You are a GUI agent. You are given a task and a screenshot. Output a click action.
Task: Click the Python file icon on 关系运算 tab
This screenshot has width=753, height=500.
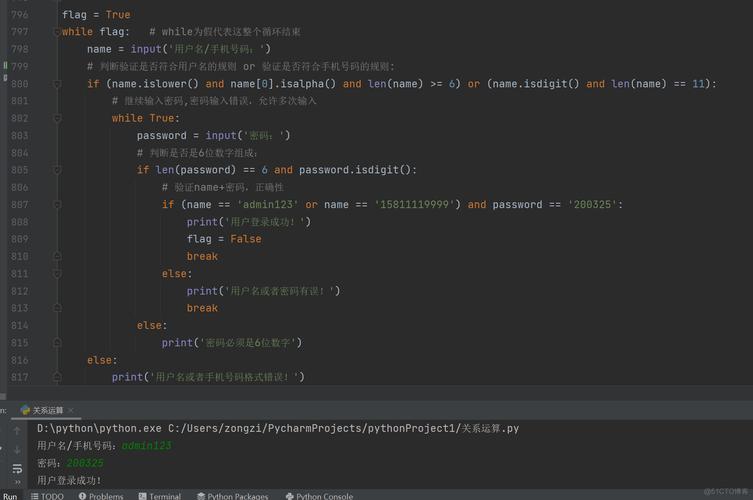pyautogui.click(x=25, y=410)
